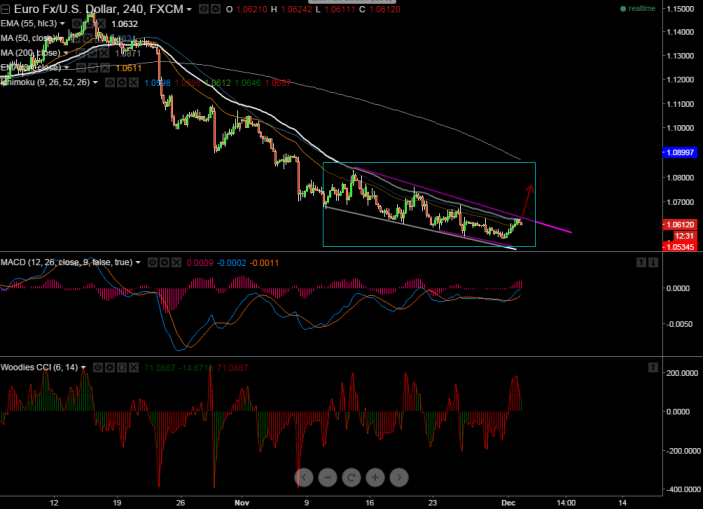Open the Ichimoku settings gear
The image size is (703, 509).
[122, 83]
